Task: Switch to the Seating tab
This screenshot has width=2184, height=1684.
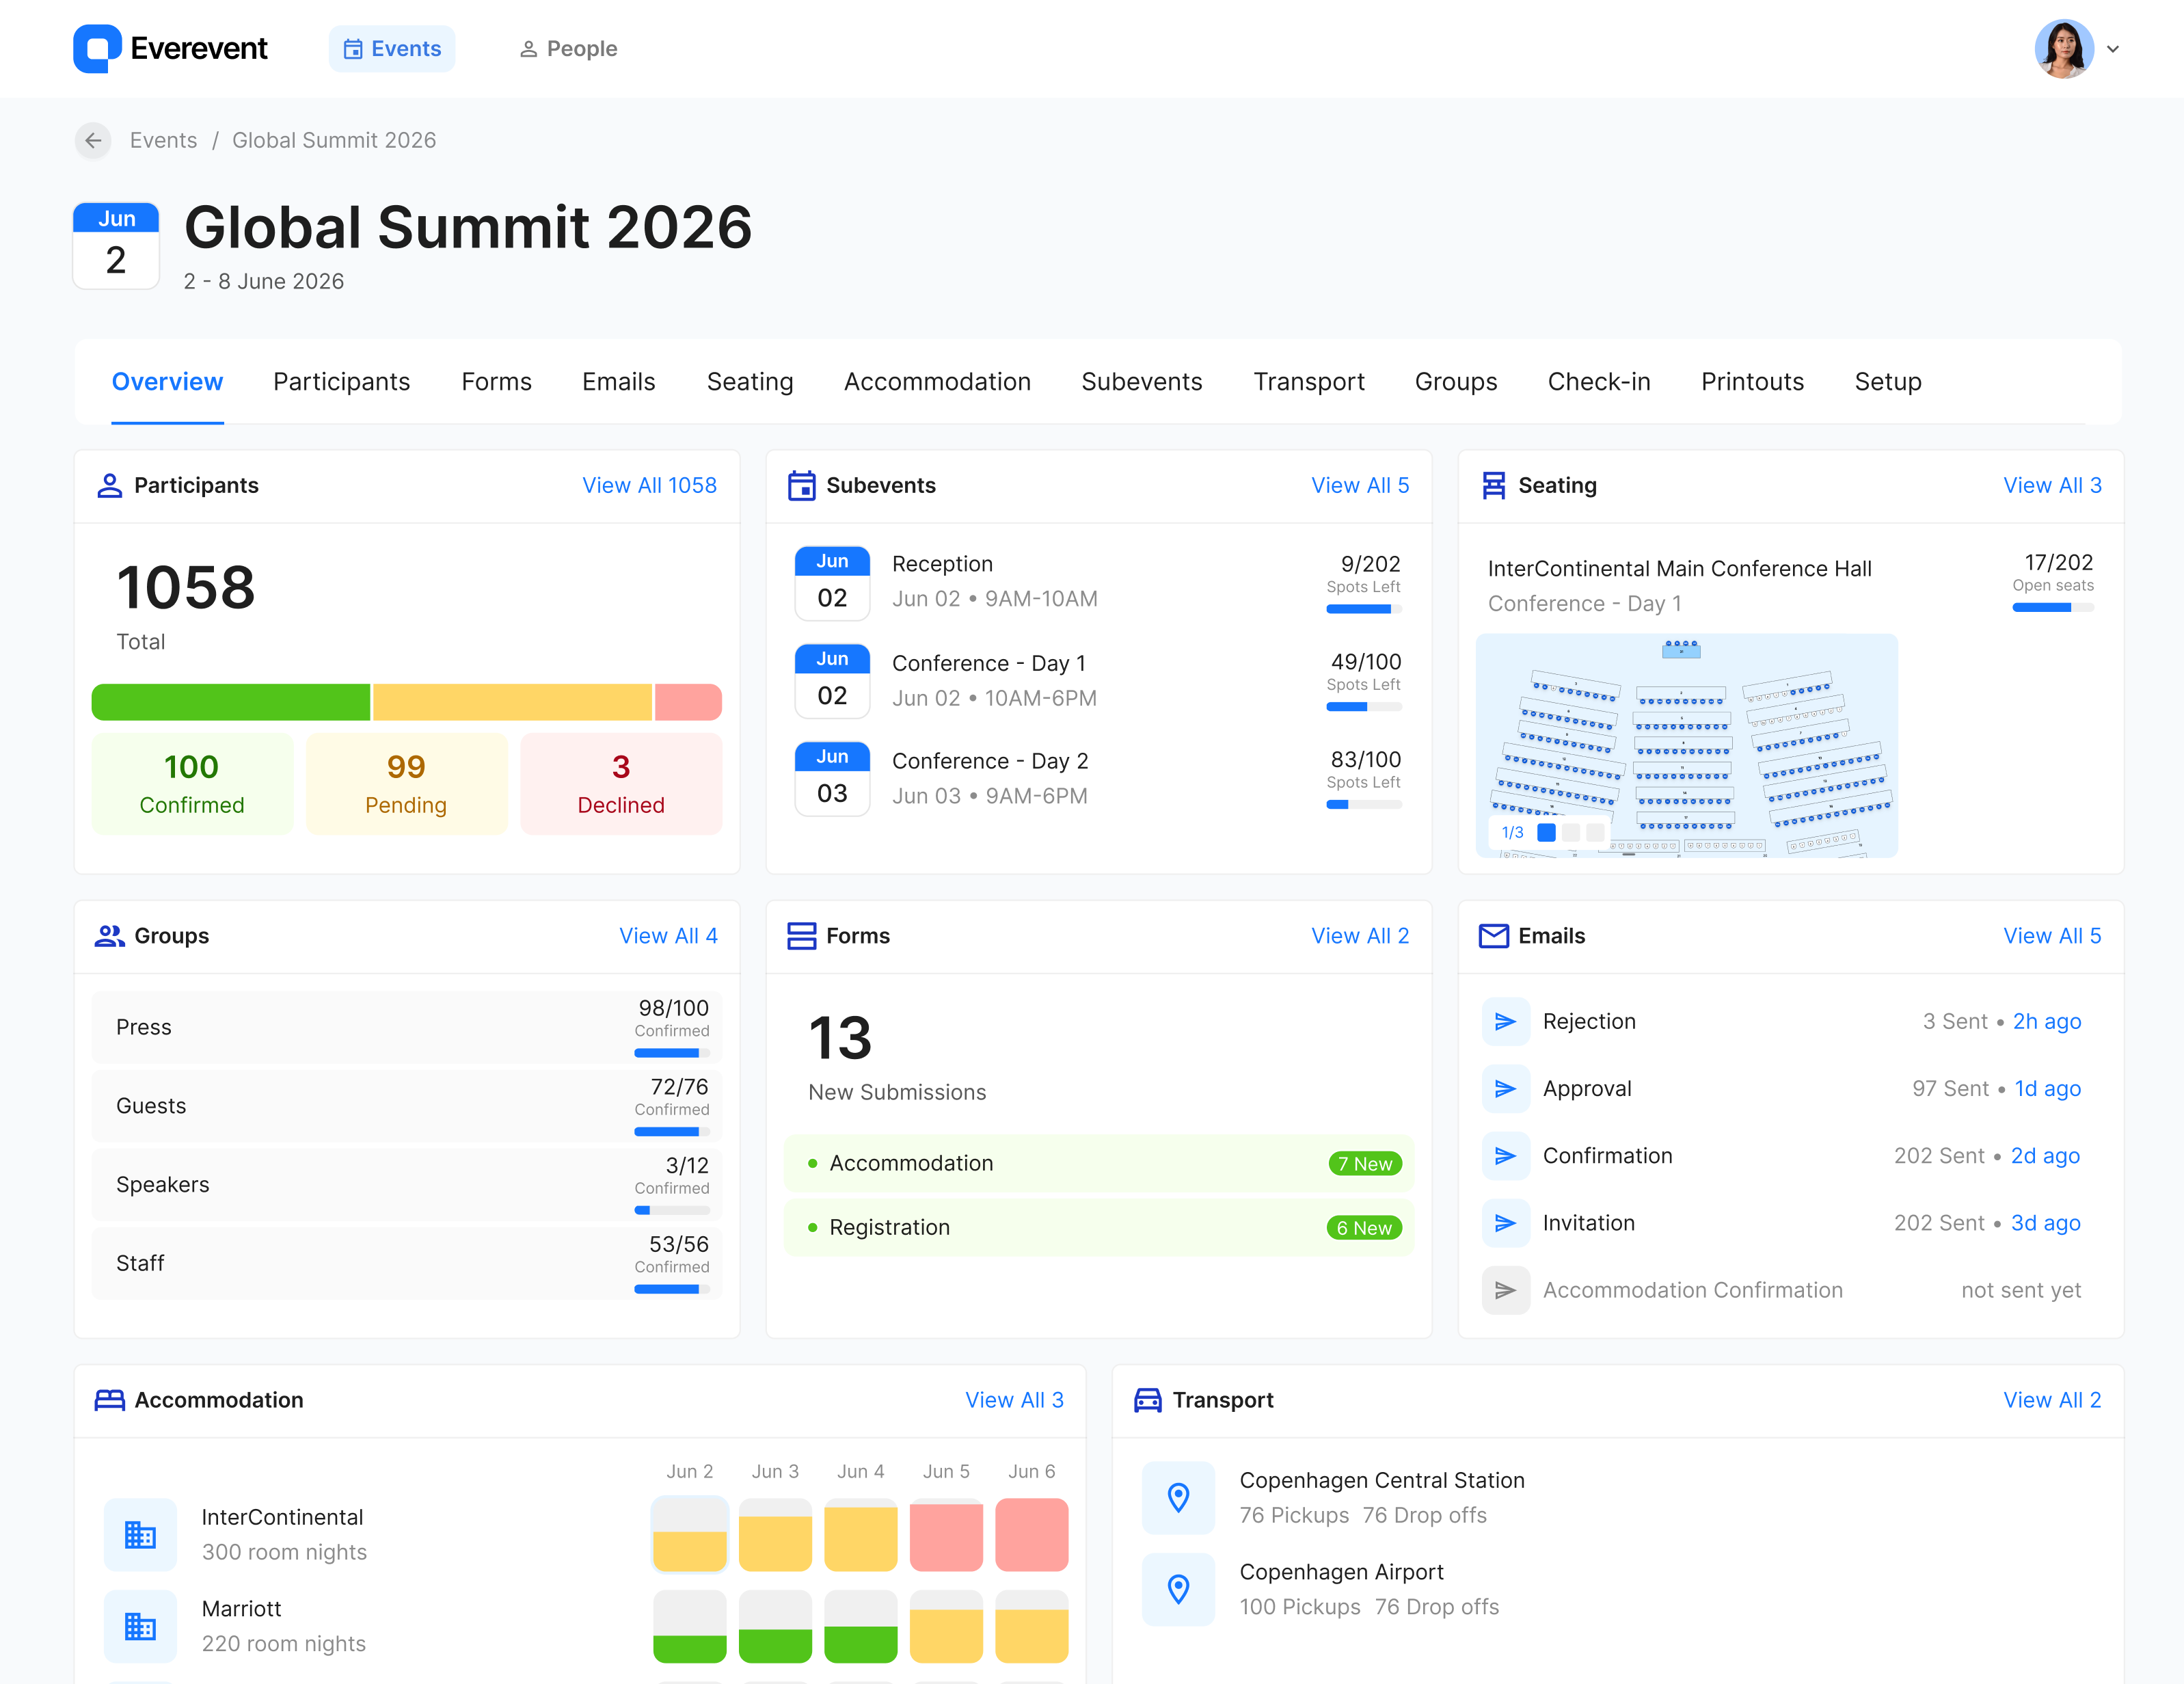Action: pyautogui.click(x=750, y=382)
